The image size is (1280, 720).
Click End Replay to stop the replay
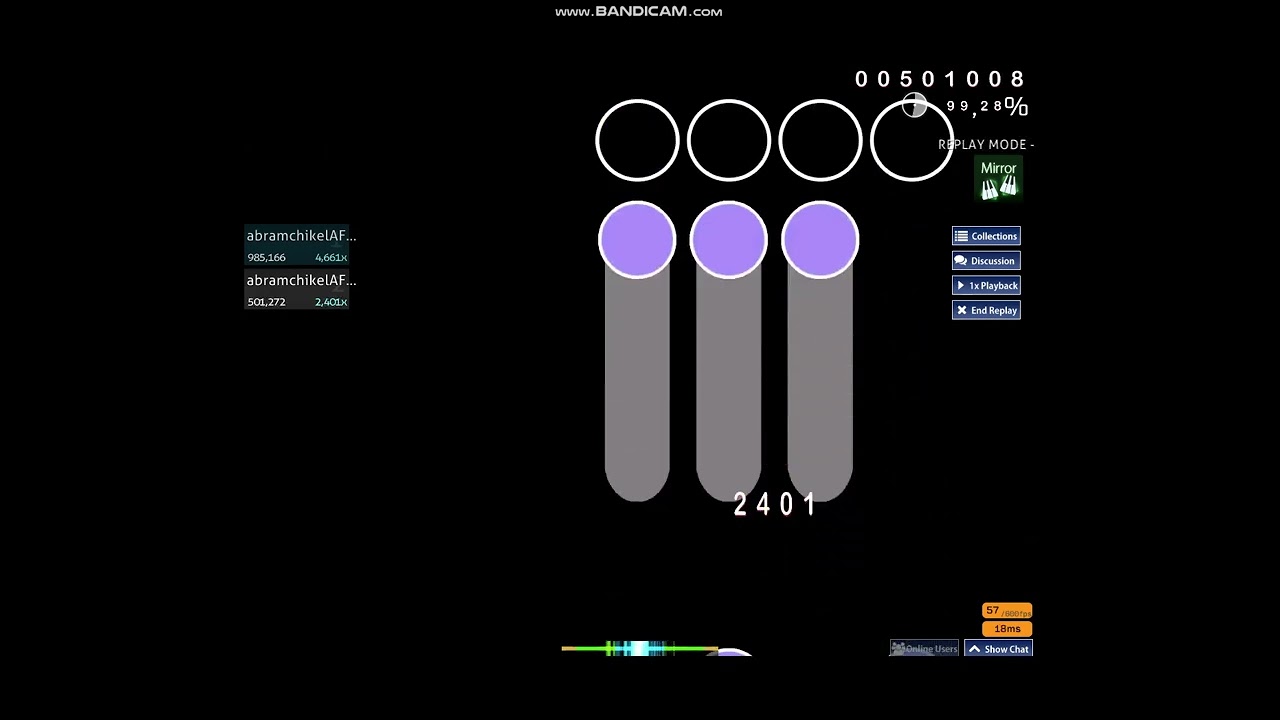tap(986, 311)
